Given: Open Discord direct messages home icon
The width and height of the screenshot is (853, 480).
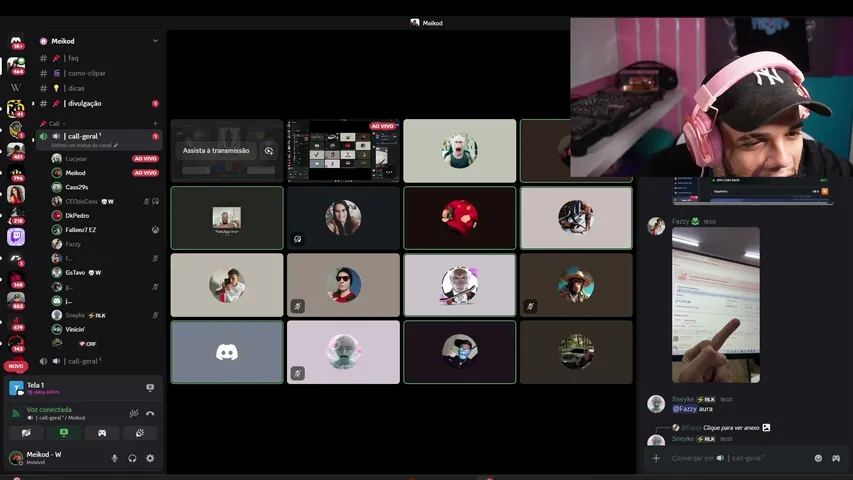Looking at the screenshot, I should click(x=16, y=42).
